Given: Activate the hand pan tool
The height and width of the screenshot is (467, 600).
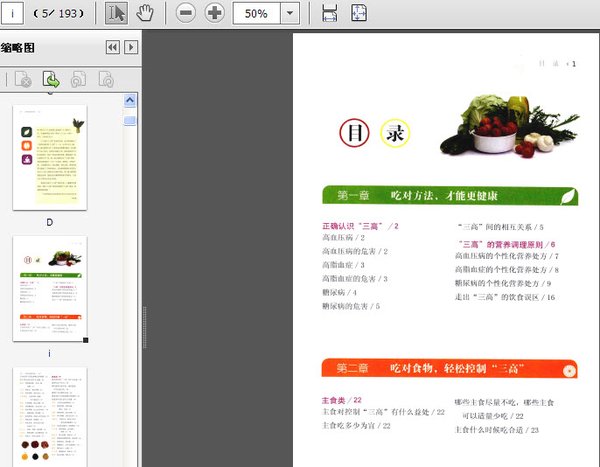Looking at the screenshot, I should (x=145, y=13).
